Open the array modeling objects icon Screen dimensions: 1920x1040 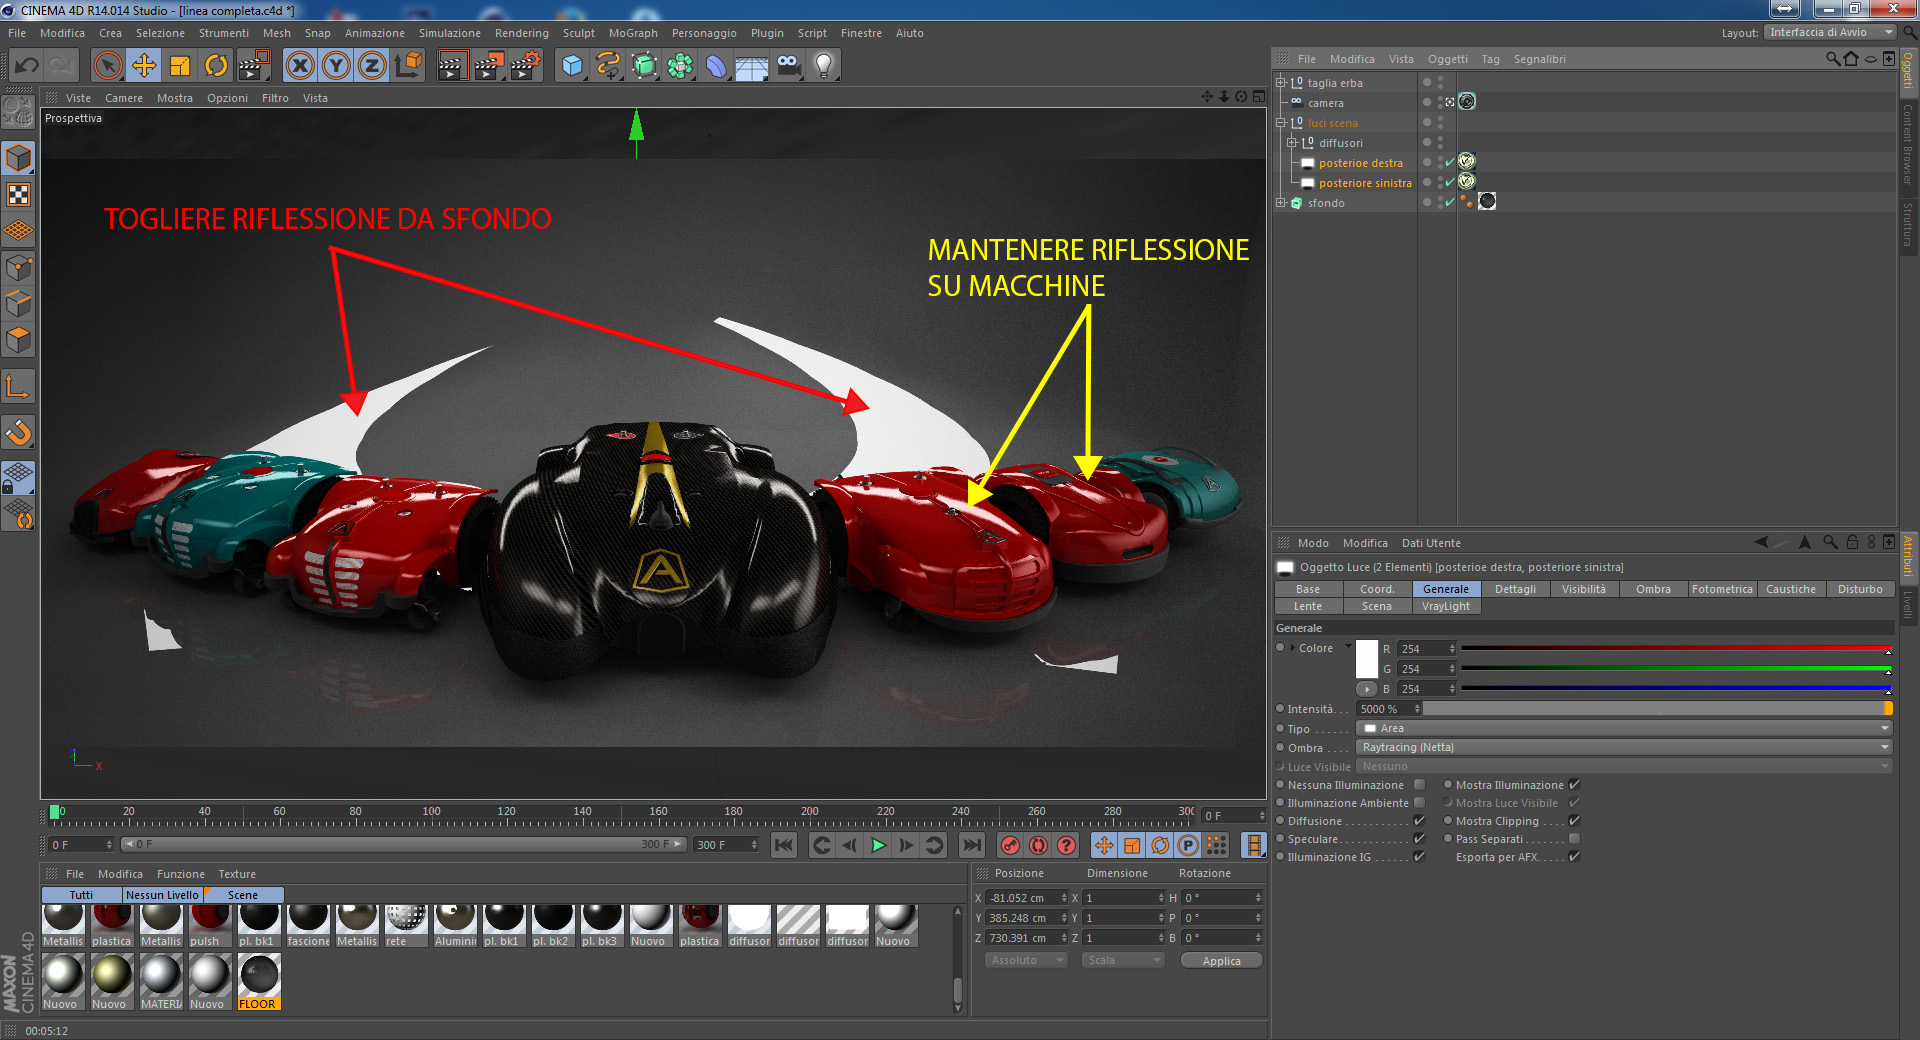click(681, 66)
